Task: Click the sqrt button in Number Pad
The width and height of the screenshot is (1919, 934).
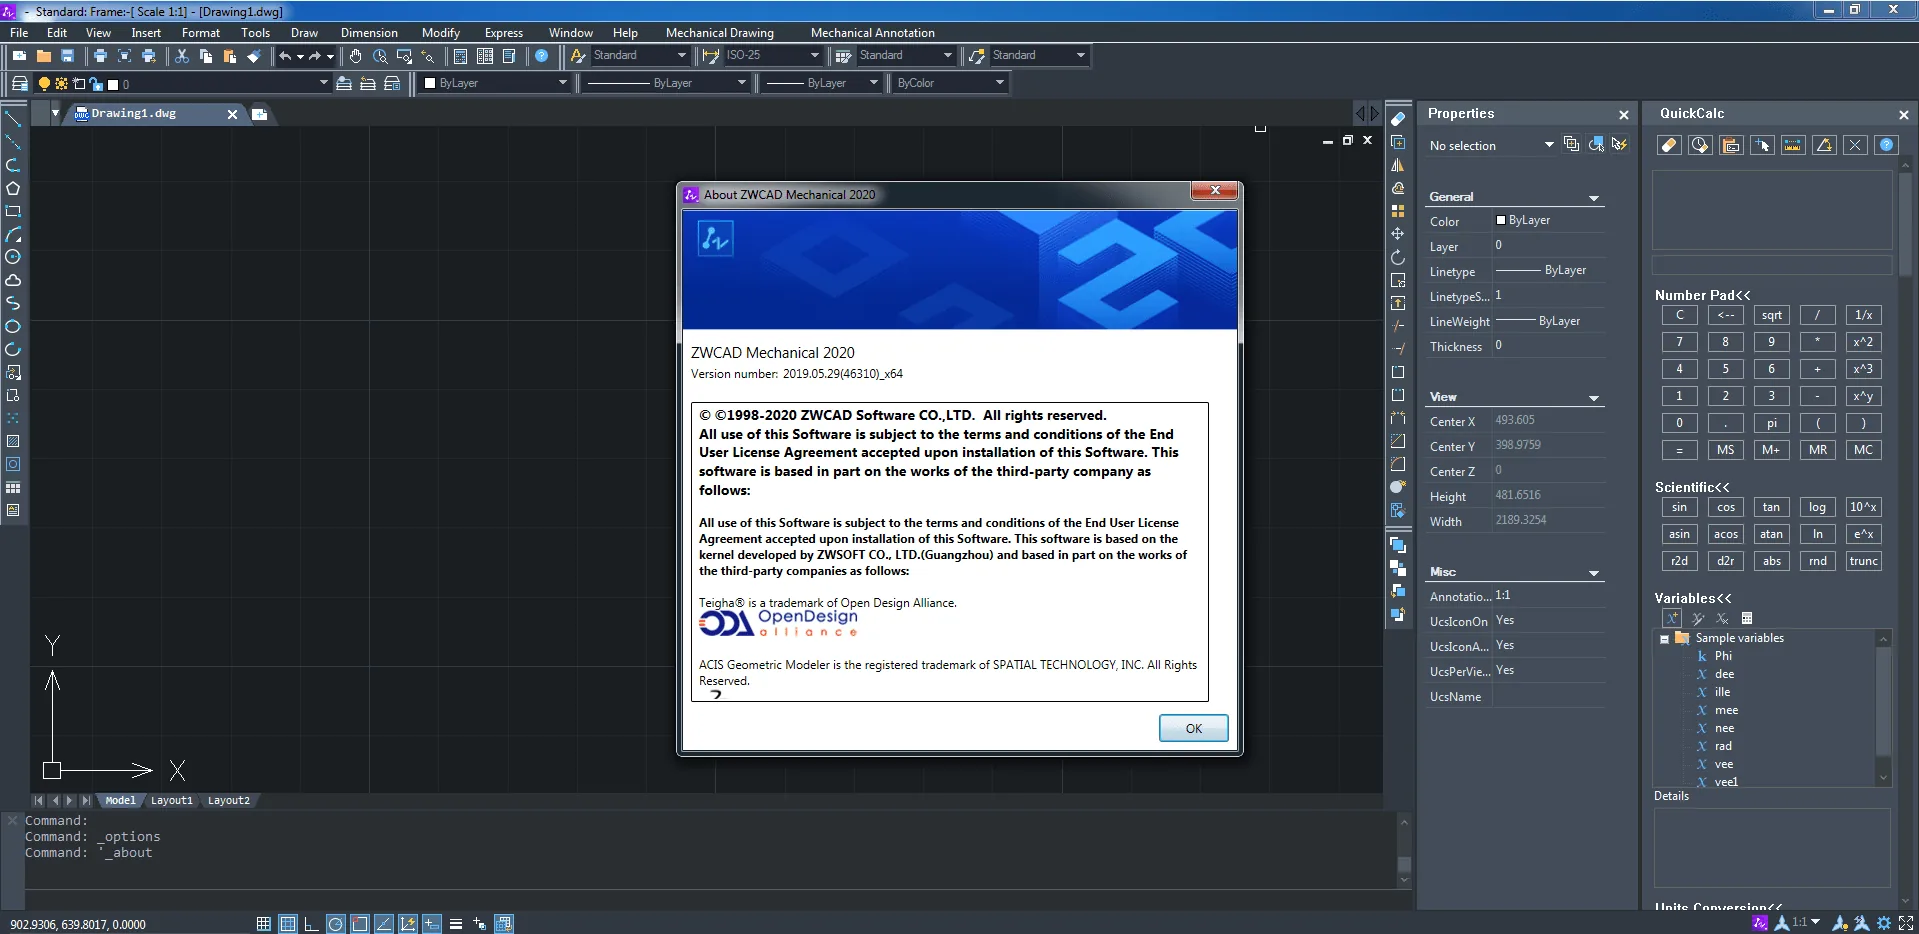Action: pyautogui.click(x=1771, y=315)
